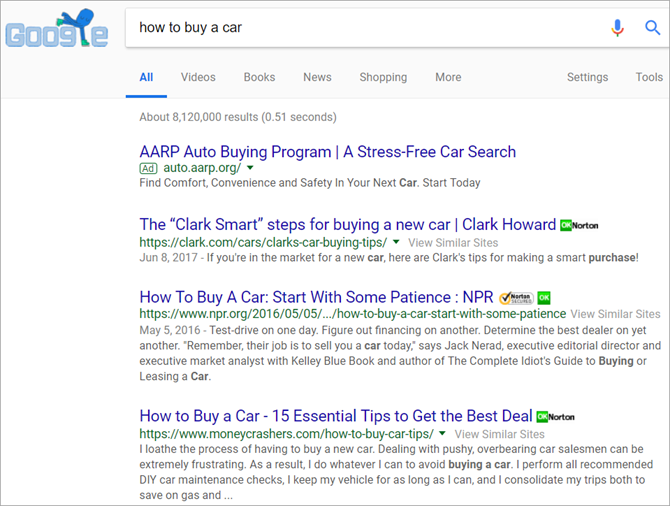Click the clark.com cars URL text
The height and width of the screenshot is (506, 670).
(x=263, y=243)
